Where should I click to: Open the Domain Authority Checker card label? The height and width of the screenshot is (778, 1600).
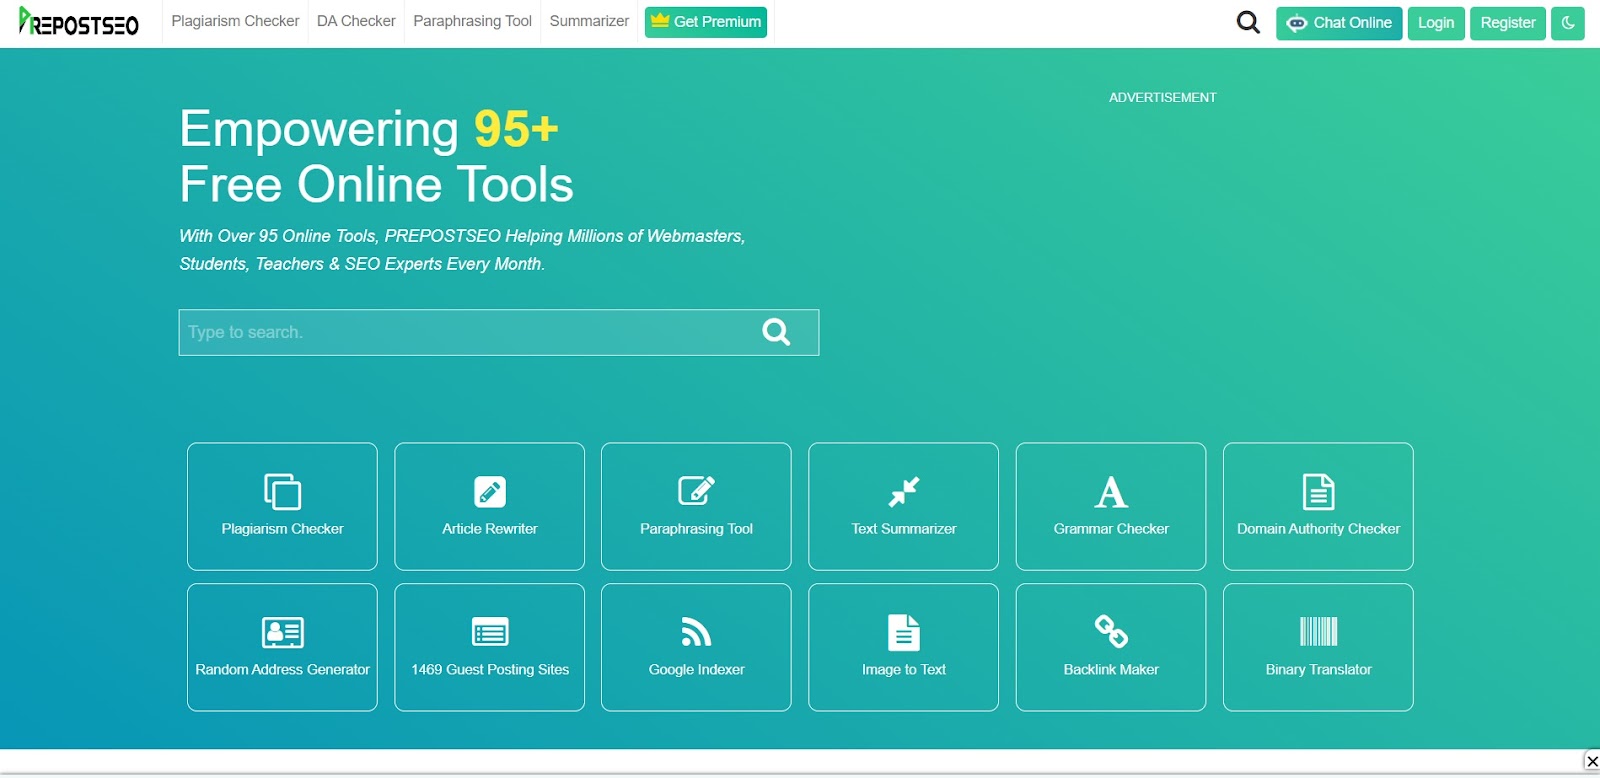(1318, 529)
